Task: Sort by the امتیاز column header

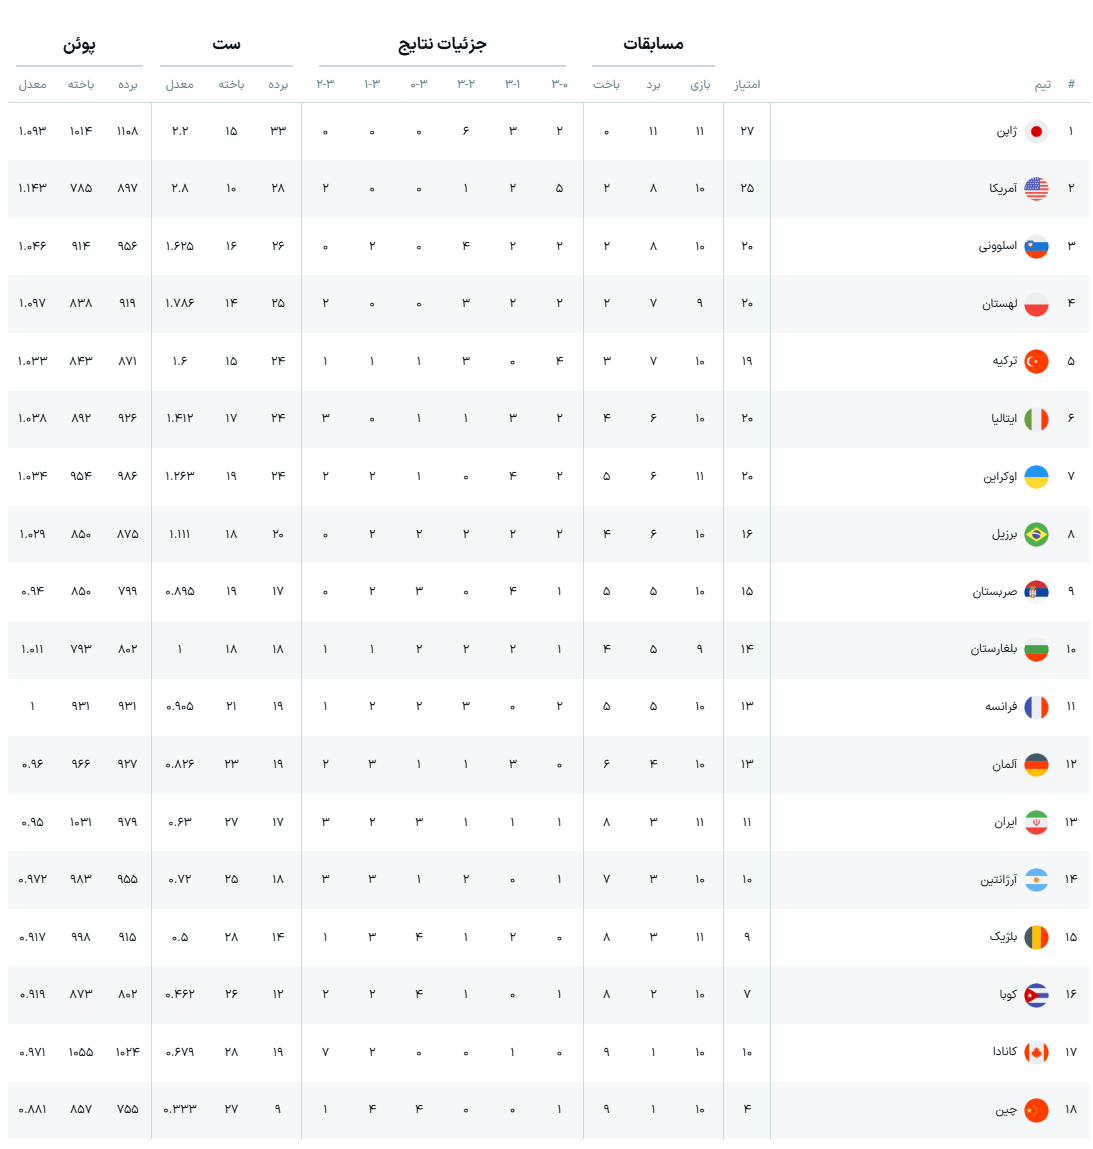Action: pos(747,84)
